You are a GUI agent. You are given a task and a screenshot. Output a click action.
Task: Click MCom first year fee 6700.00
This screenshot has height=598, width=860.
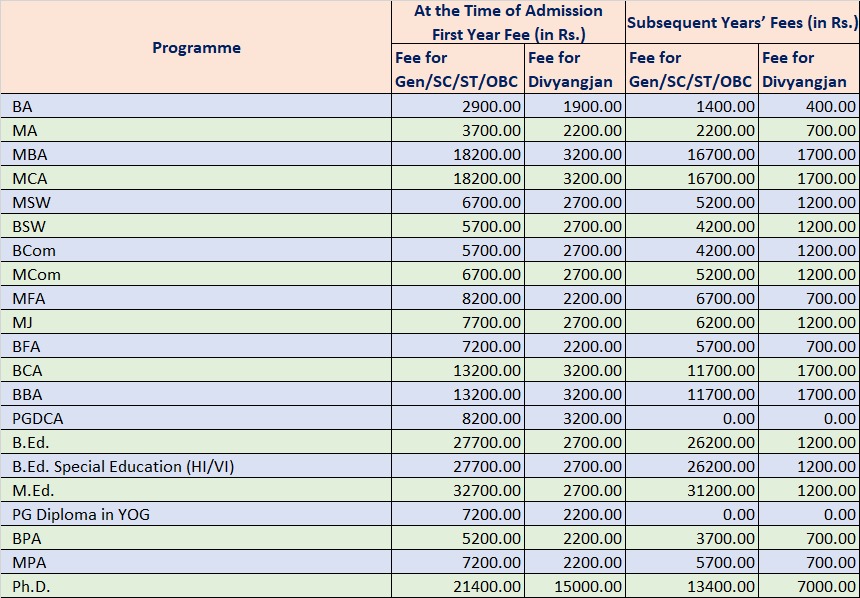458,274
